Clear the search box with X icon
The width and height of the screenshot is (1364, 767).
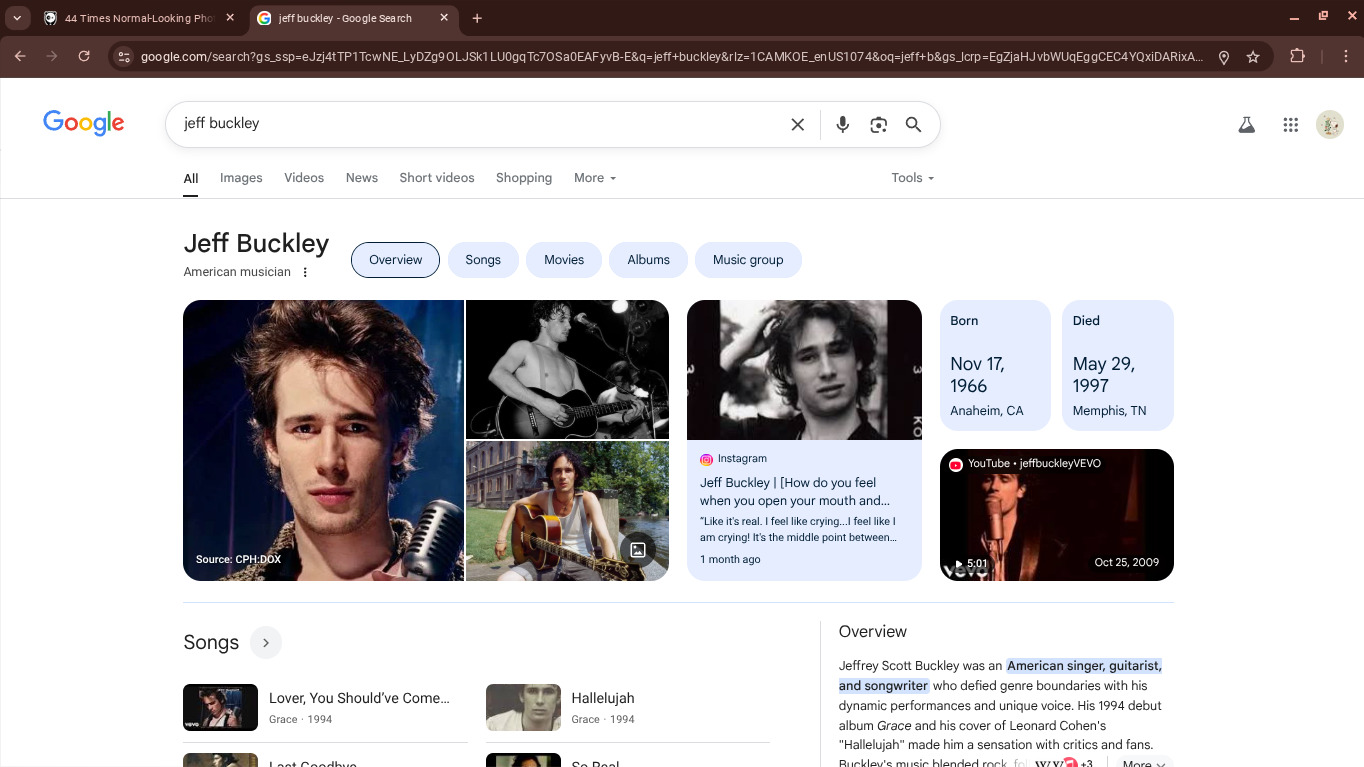798,125
